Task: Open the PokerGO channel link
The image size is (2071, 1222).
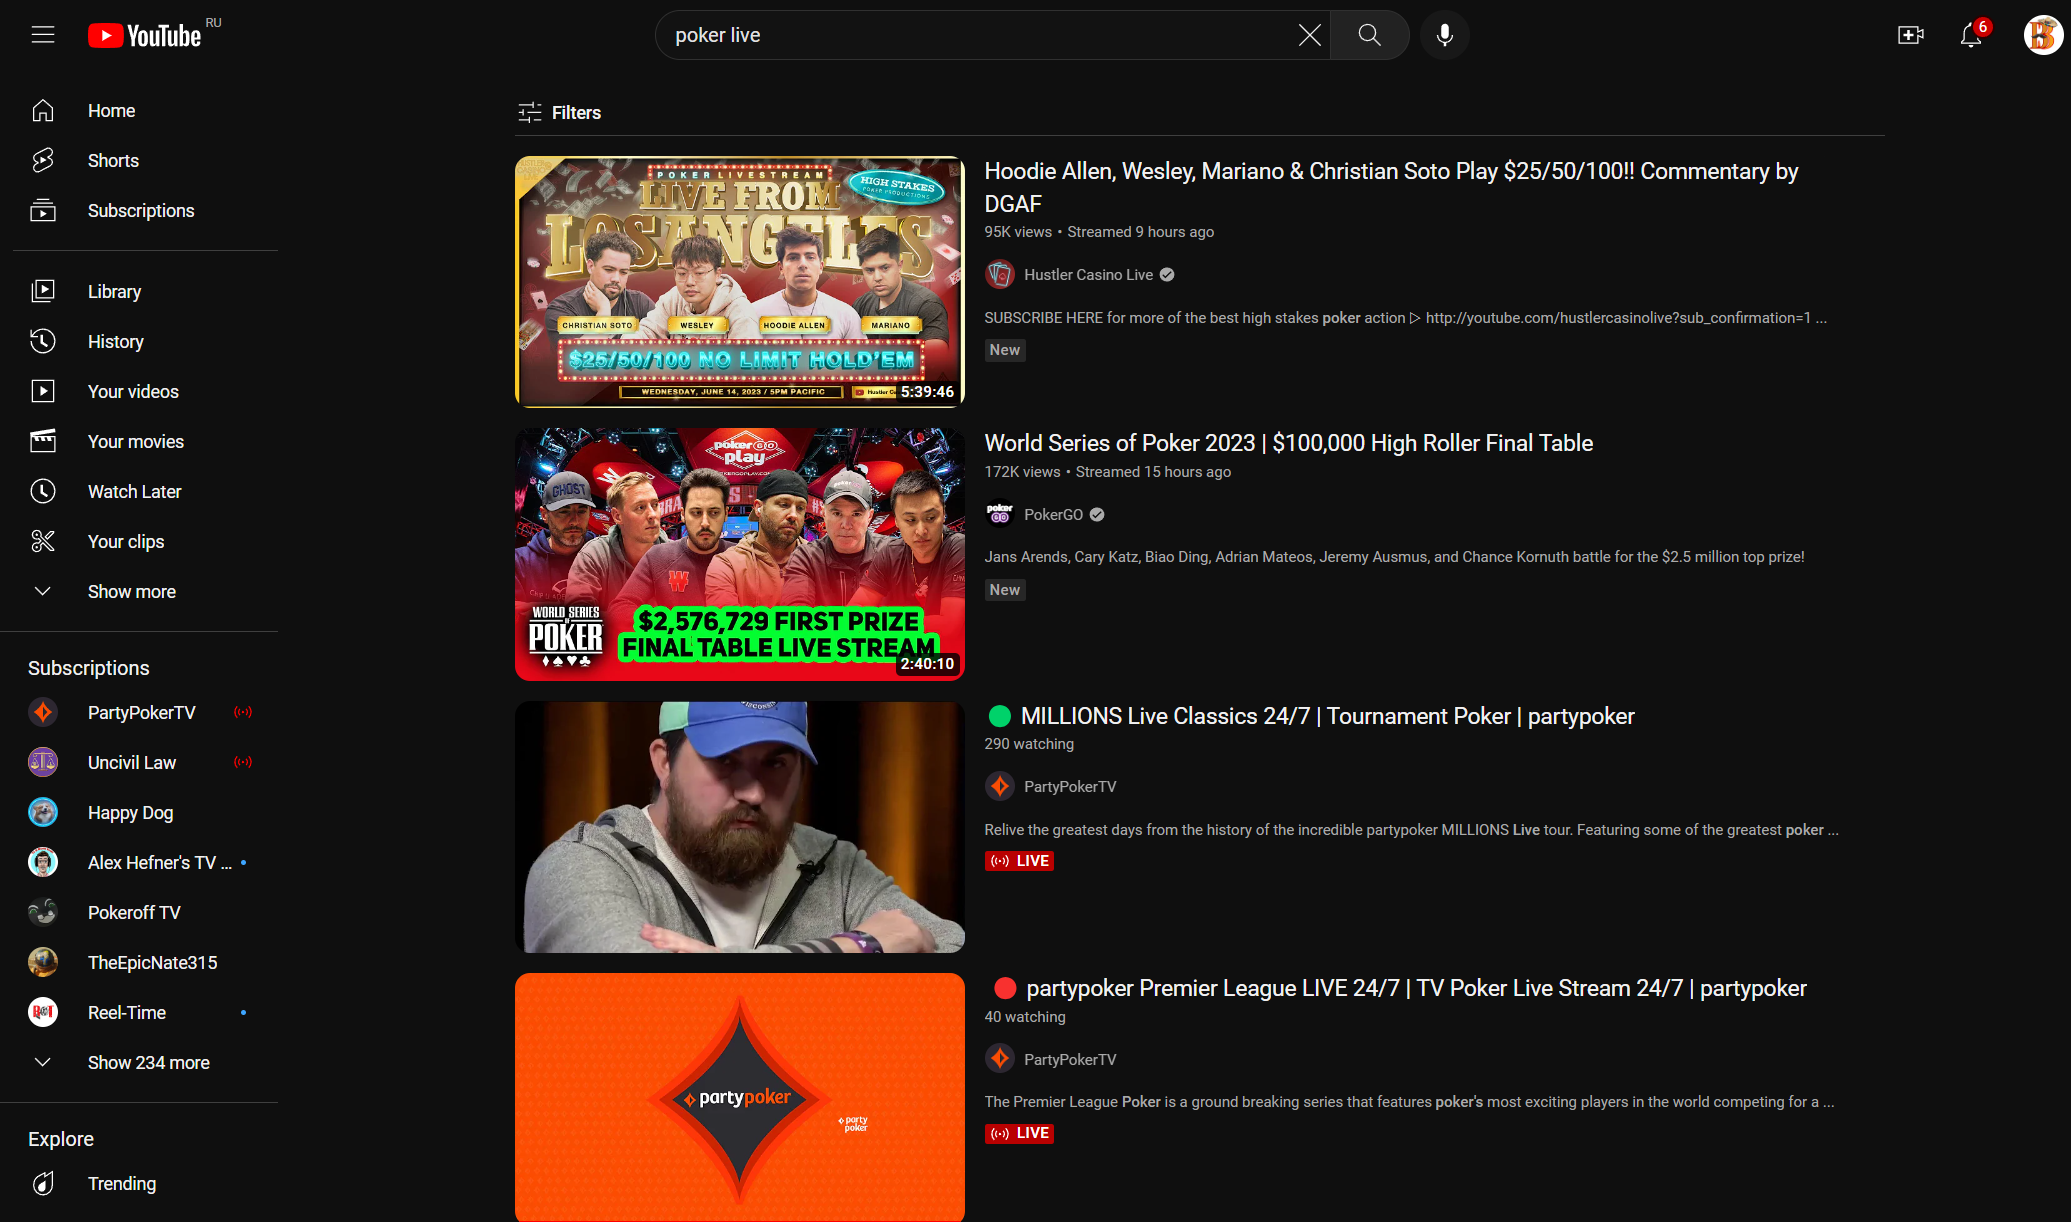Action: click(1052, 515)
